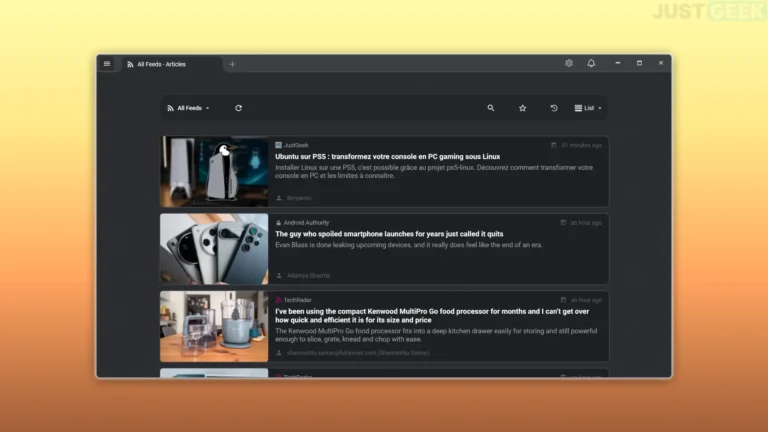Viewport: 768px width, 432px height.
Task: Open a new tab with plus button
Action: pyautogui.click(x=232, y=64)
